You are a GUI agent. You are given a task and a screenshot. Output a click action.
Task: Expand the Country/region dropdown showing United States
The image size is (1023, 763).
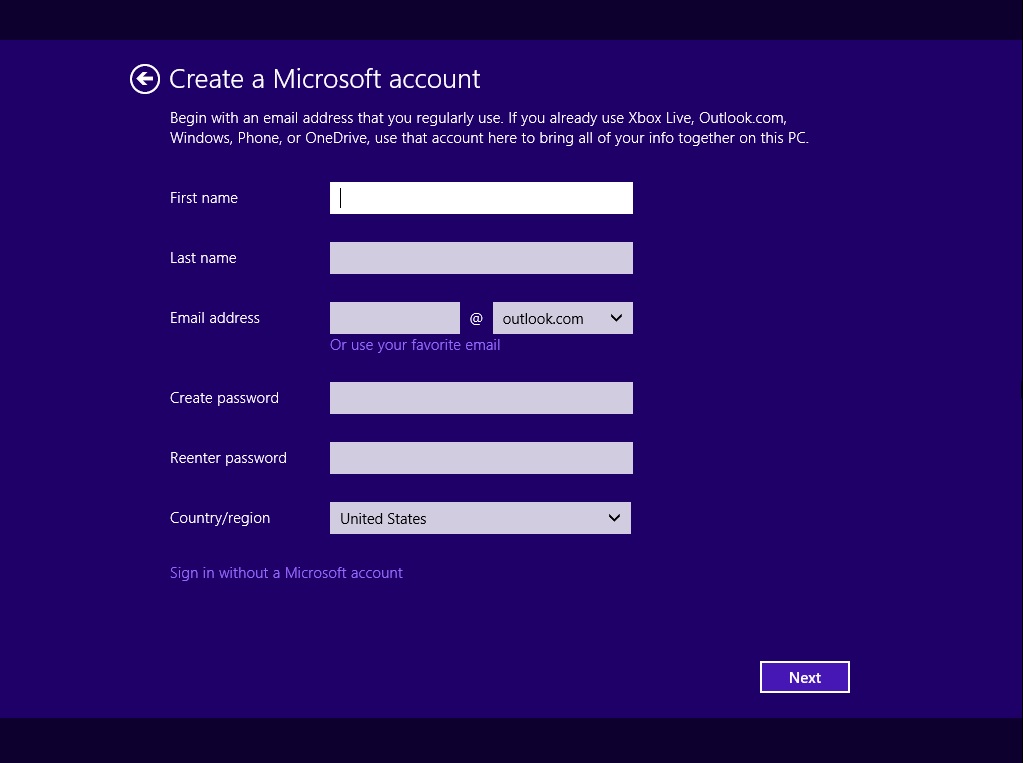tap(480, 518)
